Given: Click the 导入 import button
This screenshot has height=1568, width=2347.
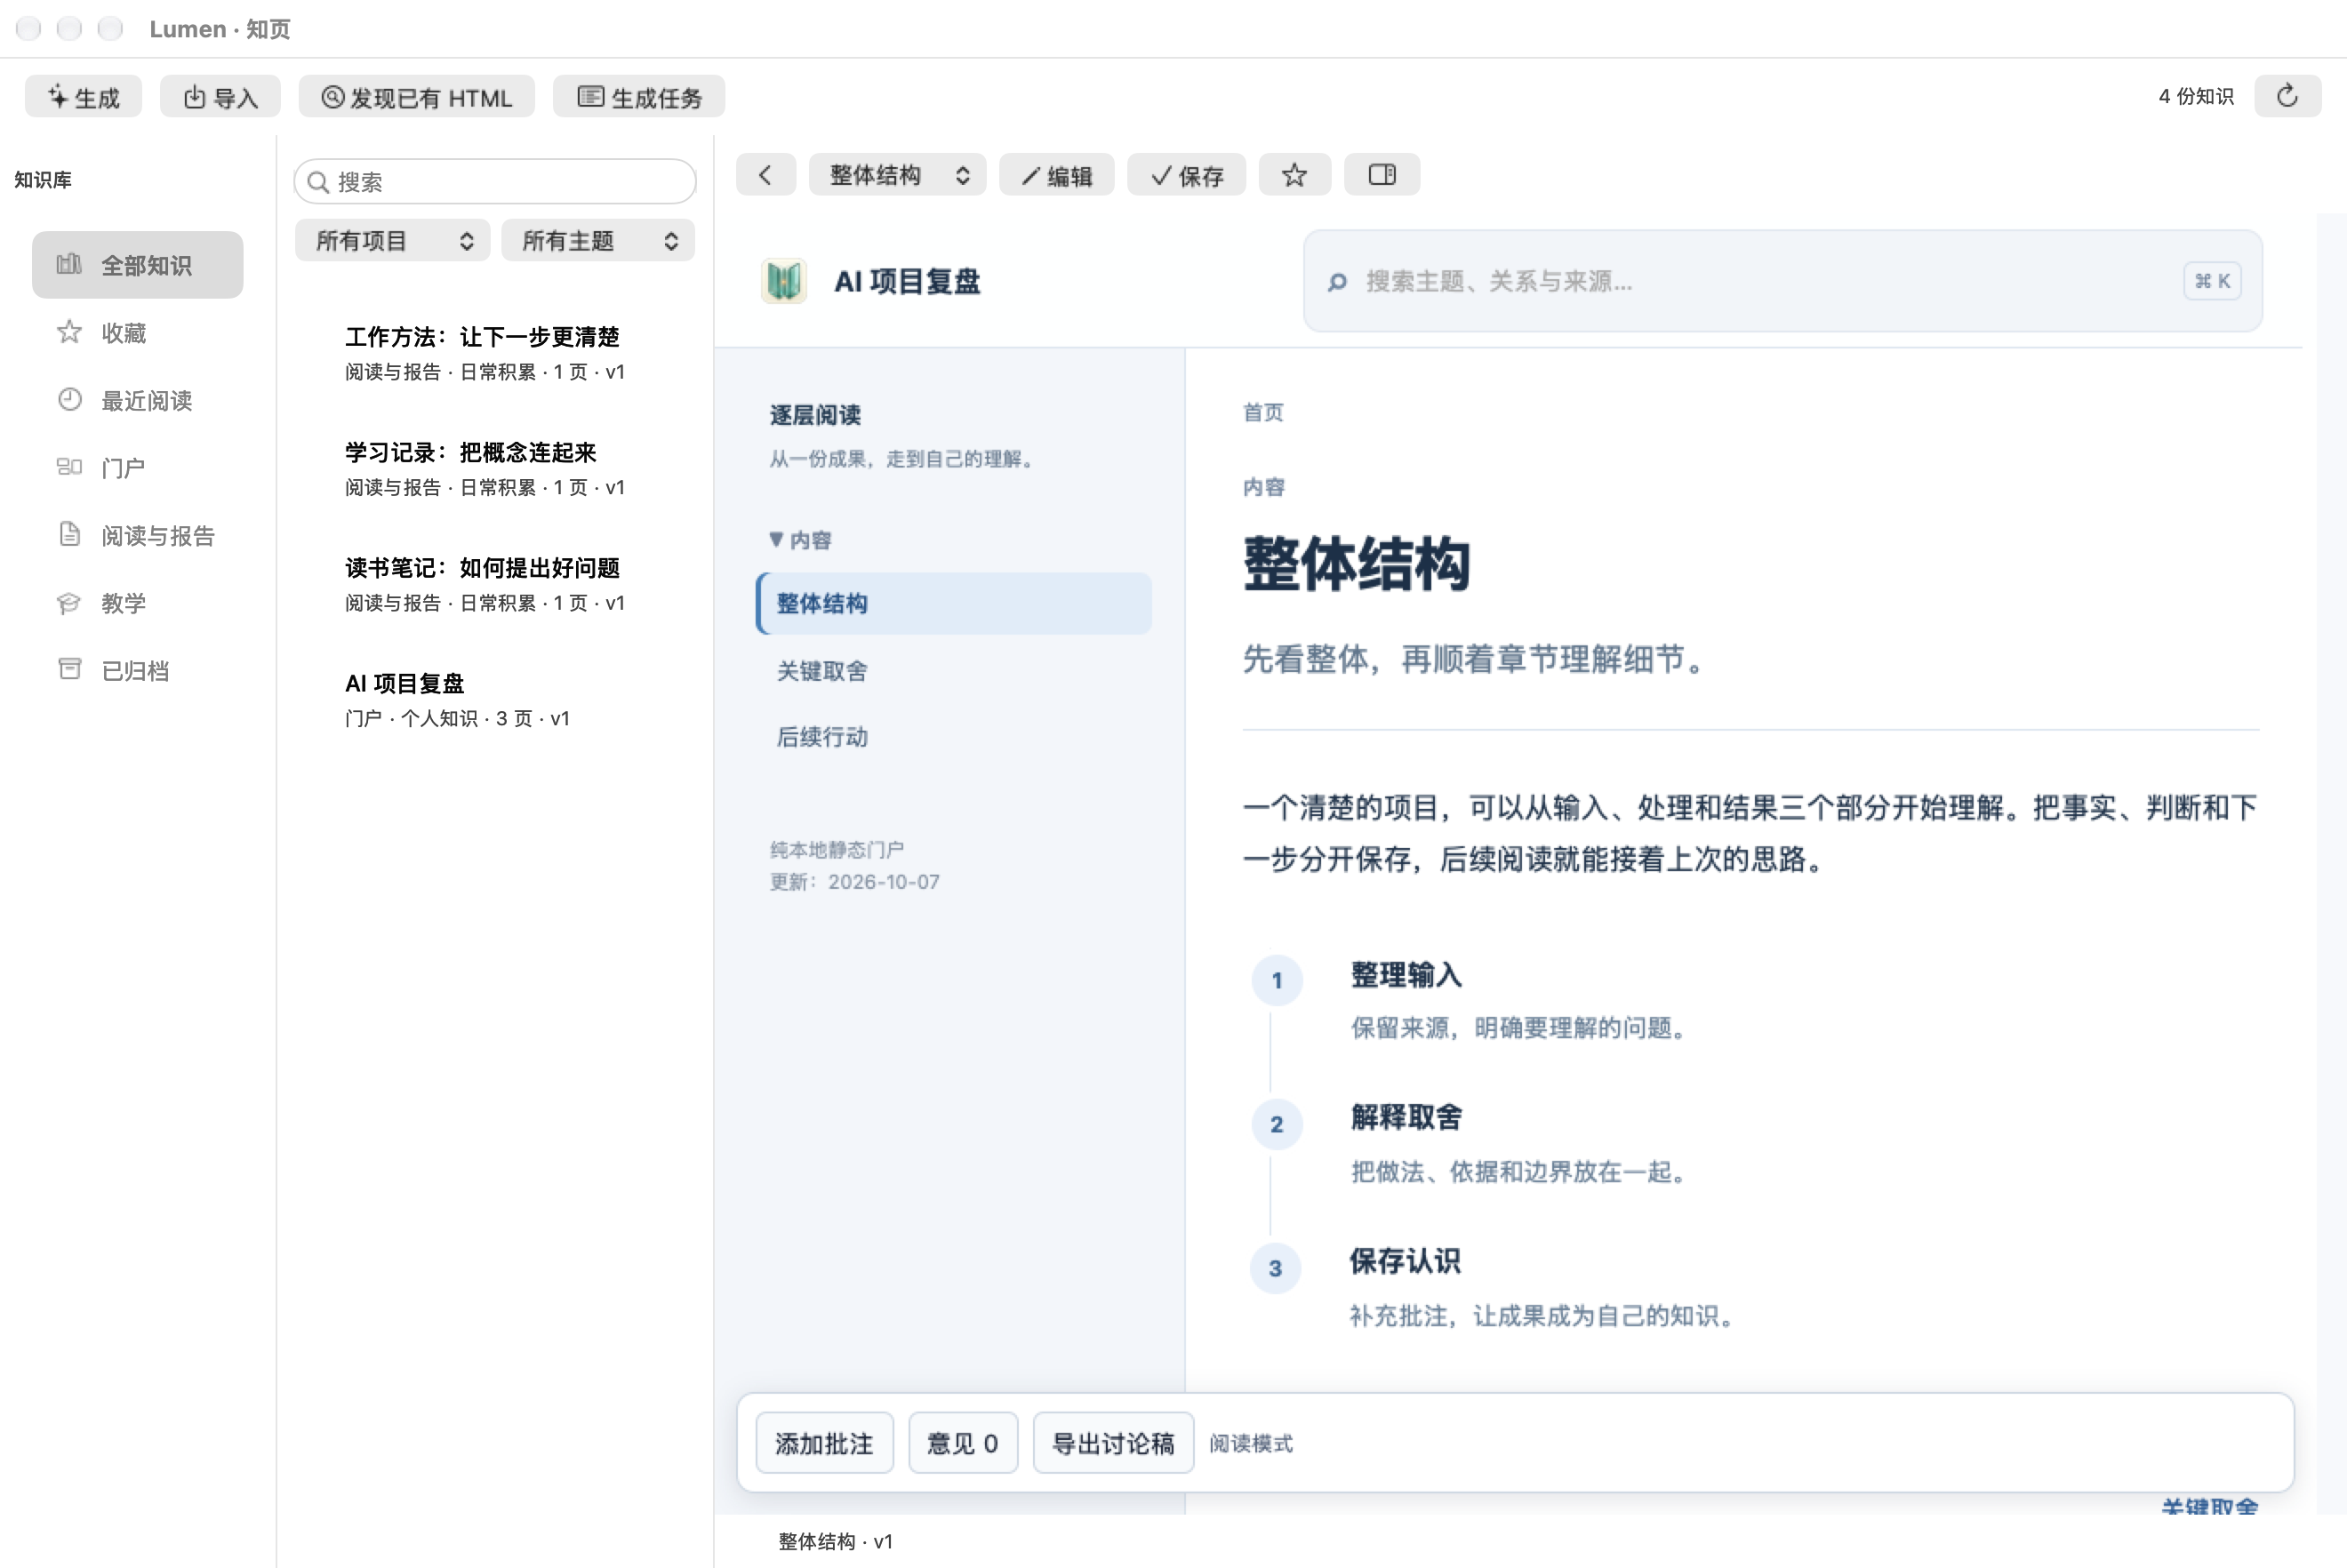Looking at the screenshot, I should pos(220,97).
